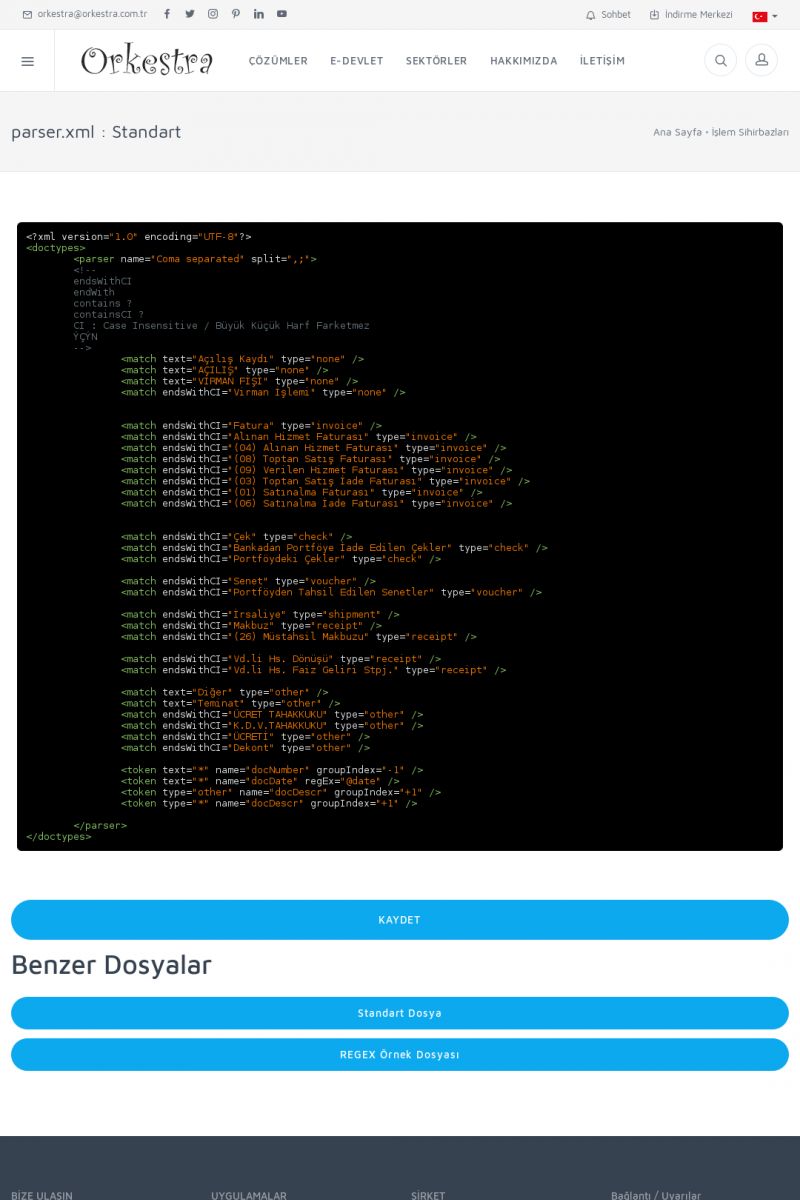Visit the Instagram profile icon
This screenshot has height=1200, width=800.
coord(213,14)
